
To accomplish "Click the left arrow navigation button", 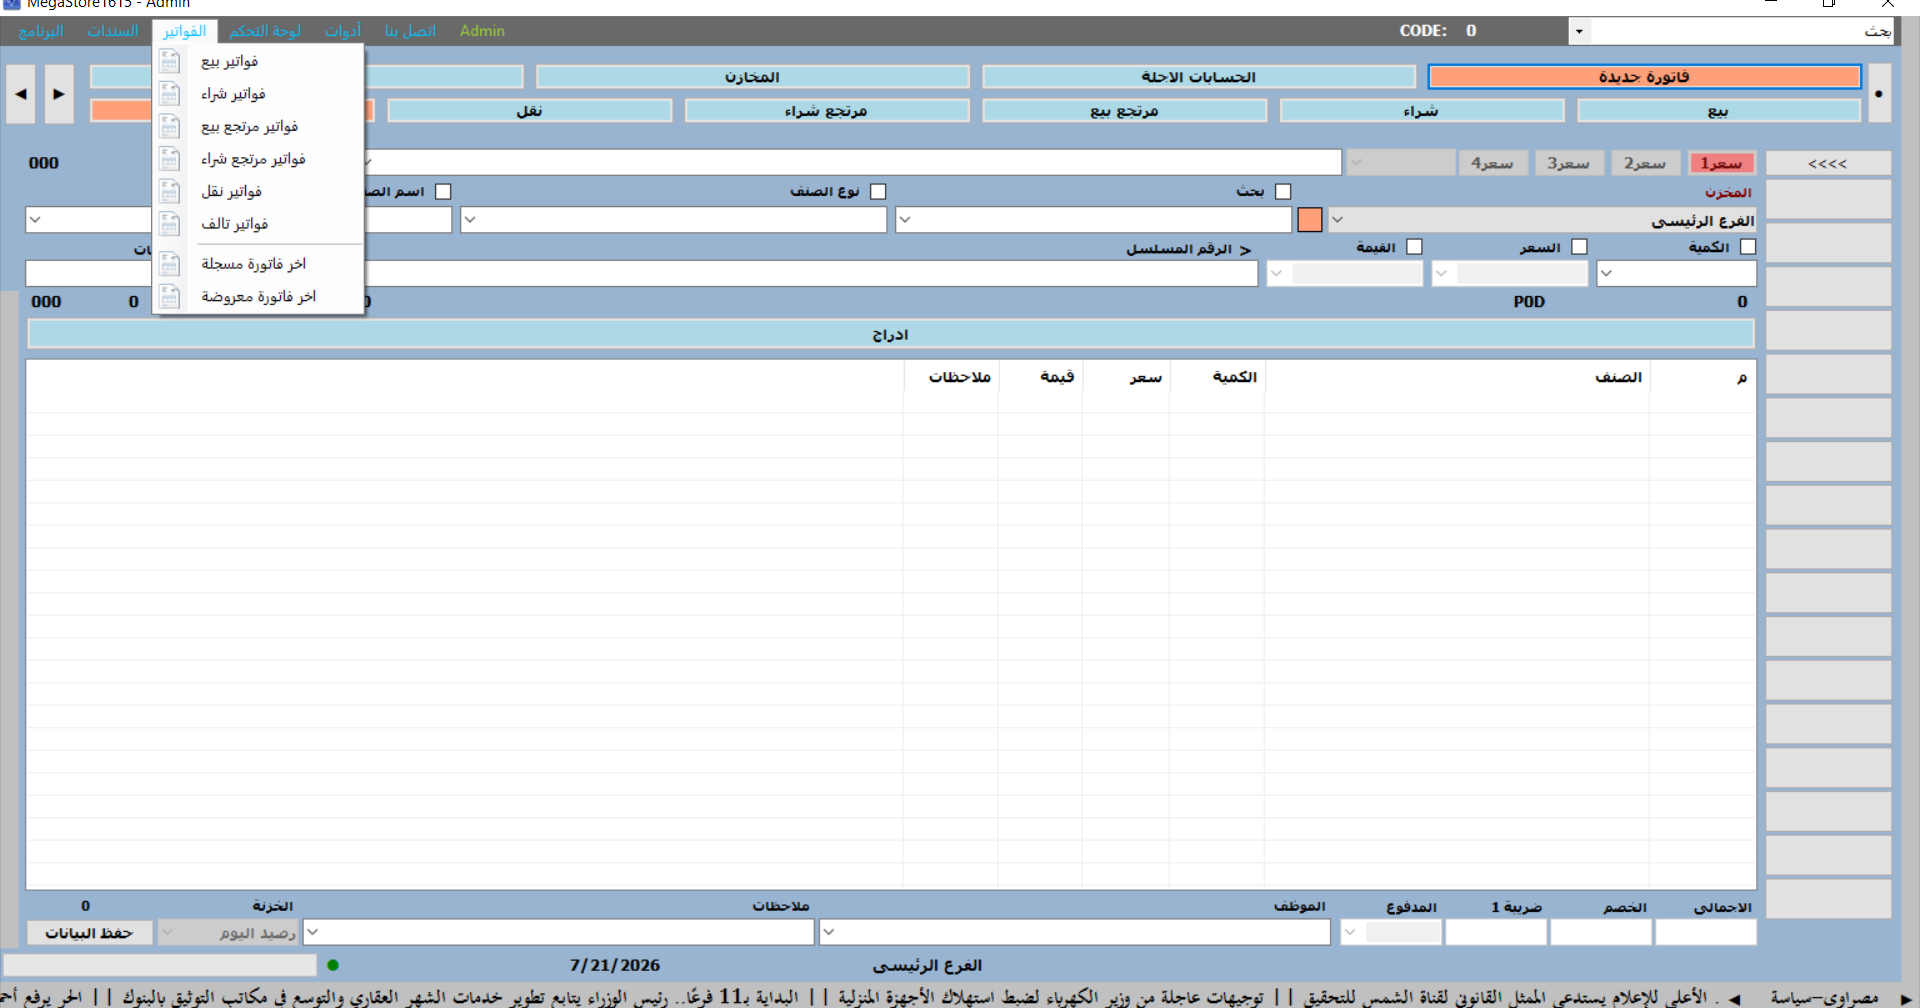I will click(x=21, y=94).
